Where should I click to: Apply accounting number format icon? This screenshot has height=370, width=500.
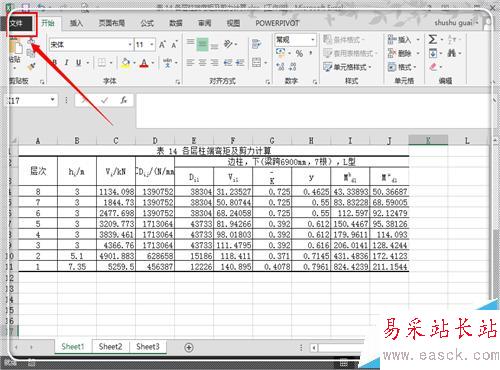[x=280, y=53]
